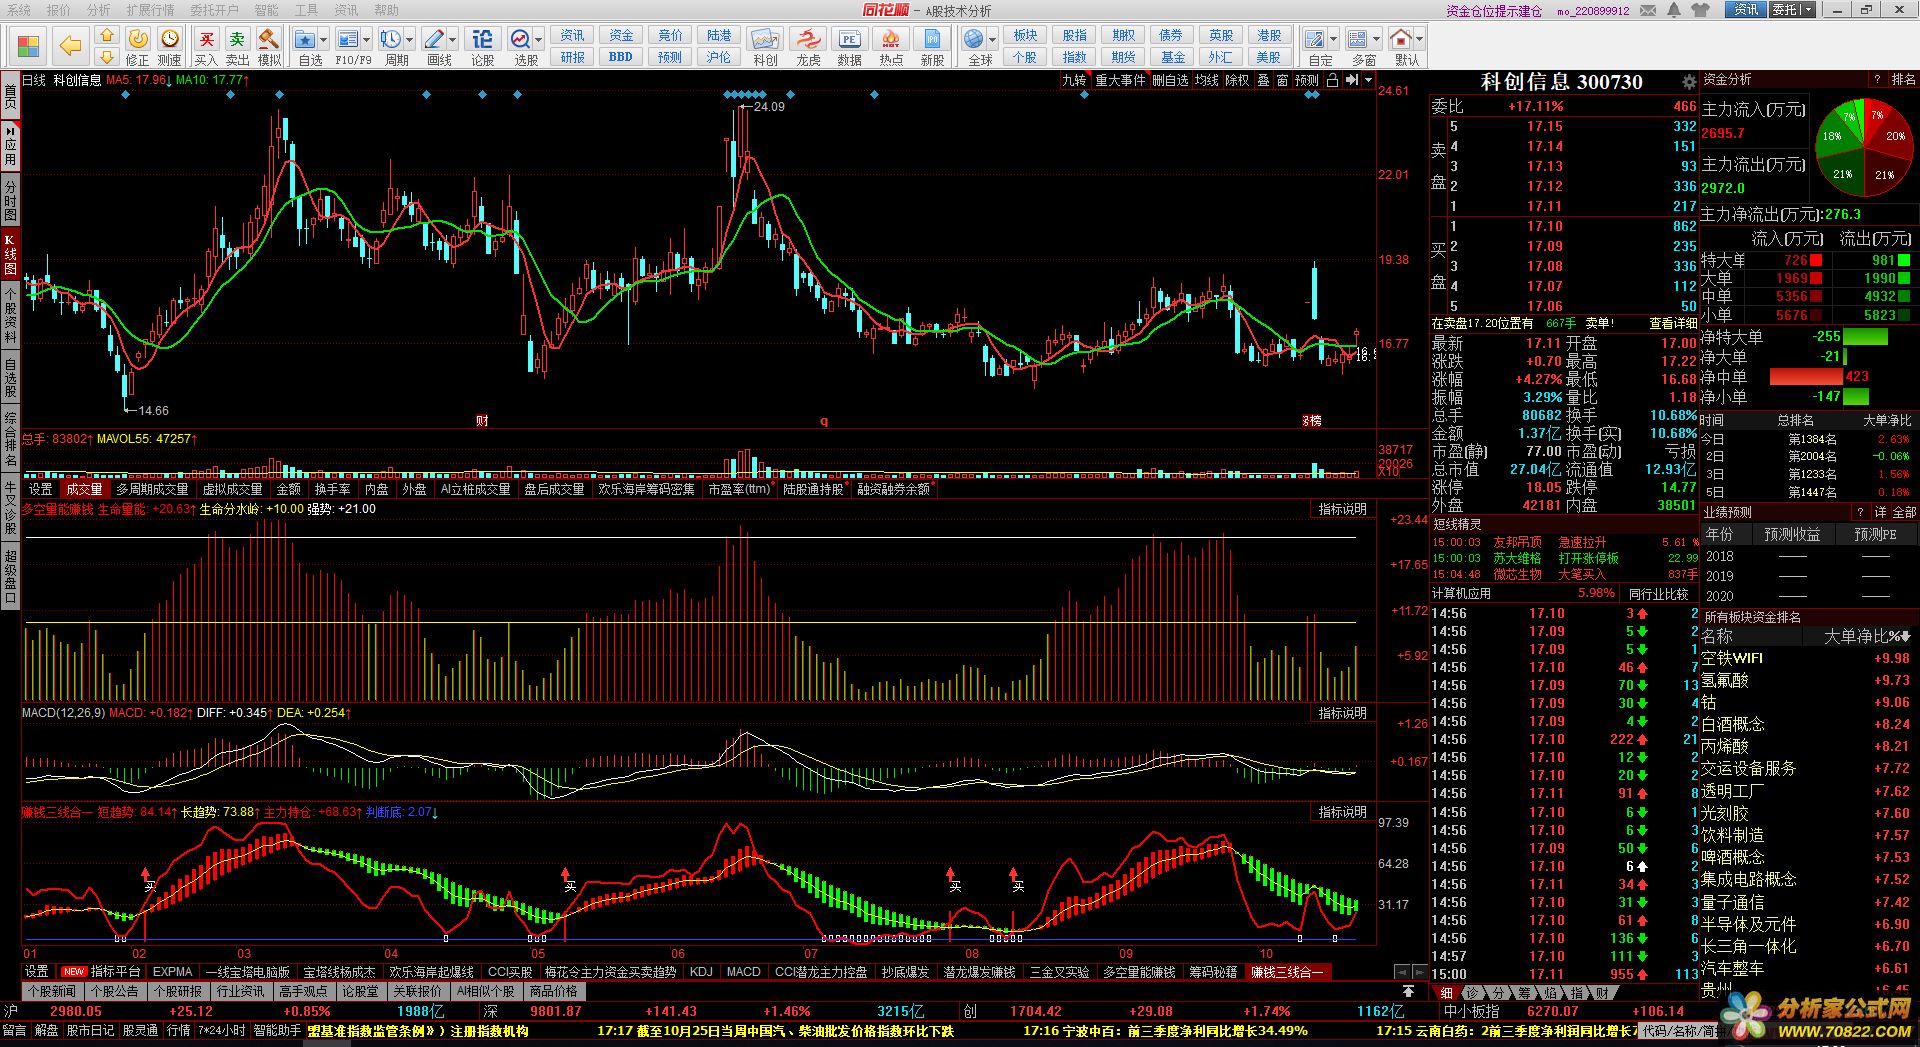
Task: Open the chart toolbar dropdown arrow
Action: tap(1368, 80)
